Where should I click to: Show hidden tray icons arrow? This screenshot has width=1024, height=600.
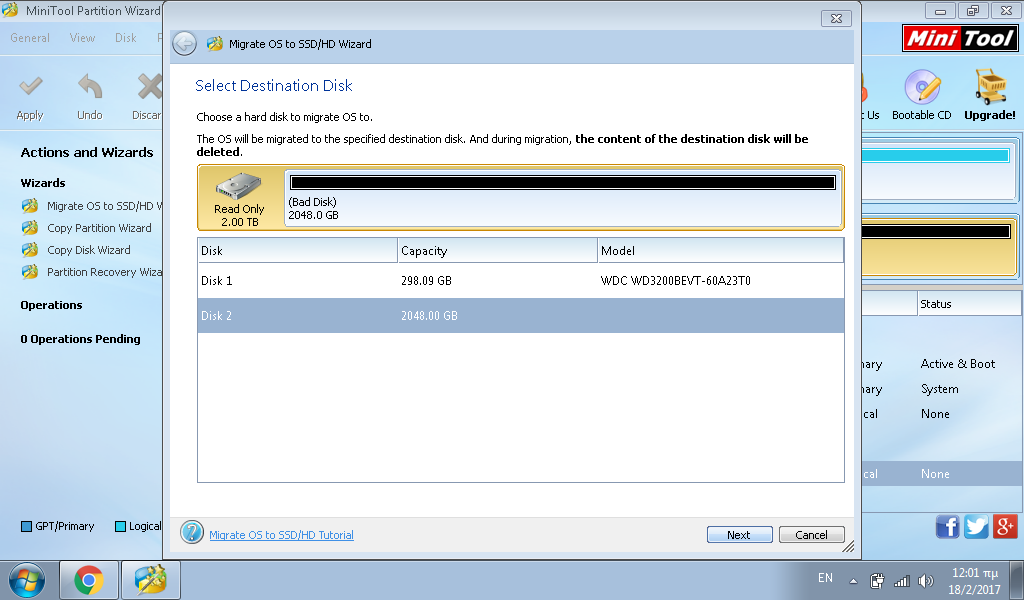click(853, 580)
